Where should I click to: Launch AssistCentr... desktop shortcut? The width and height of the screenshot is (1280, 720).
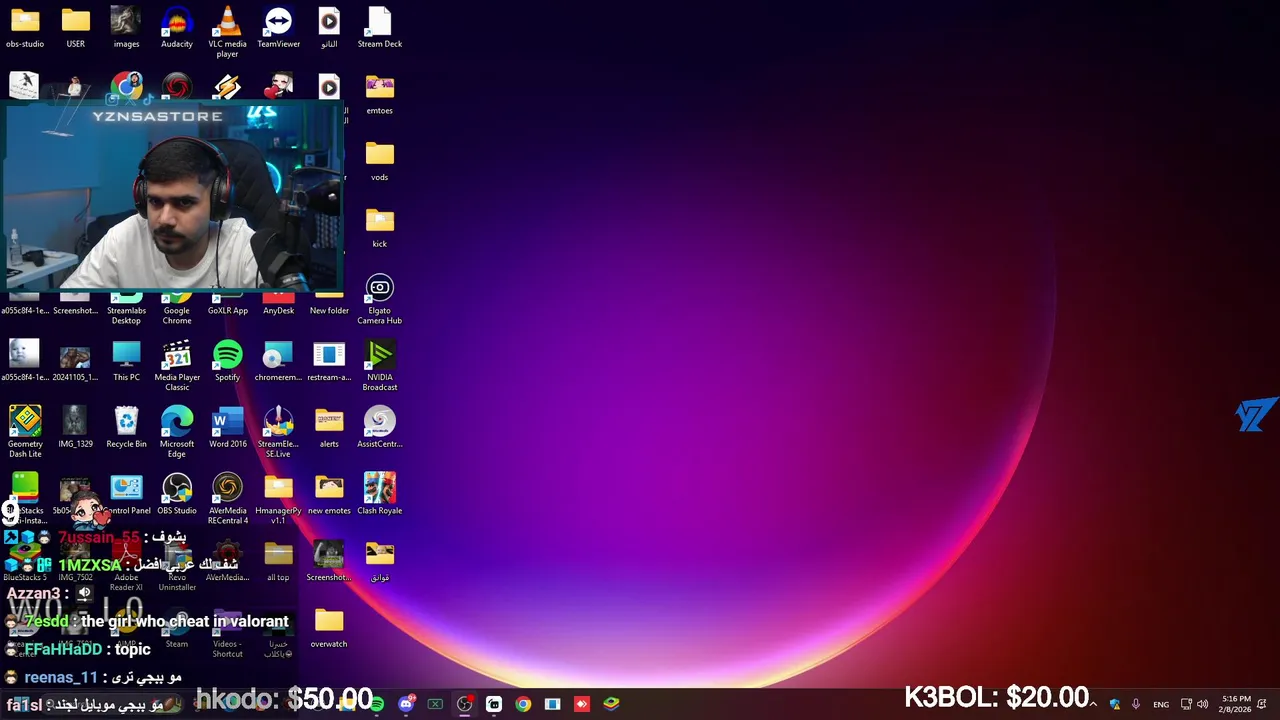click(380, 428)
